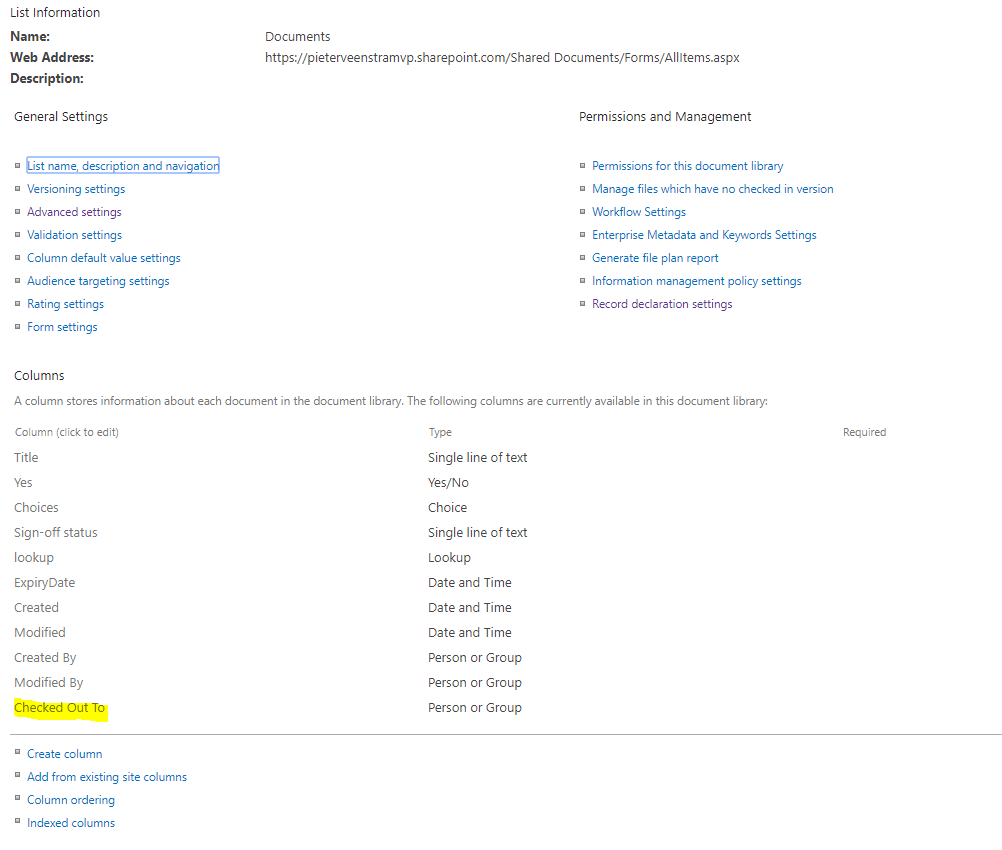Edit the Checked Out To column

tap(59, 707)
